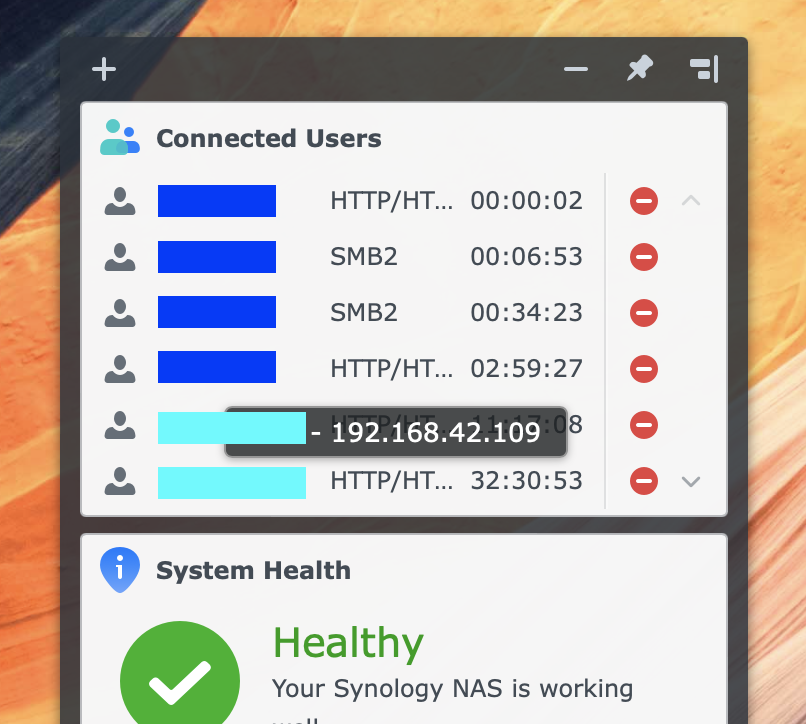
Task: Pin the widget panel
Action: (x=639, y=69)
